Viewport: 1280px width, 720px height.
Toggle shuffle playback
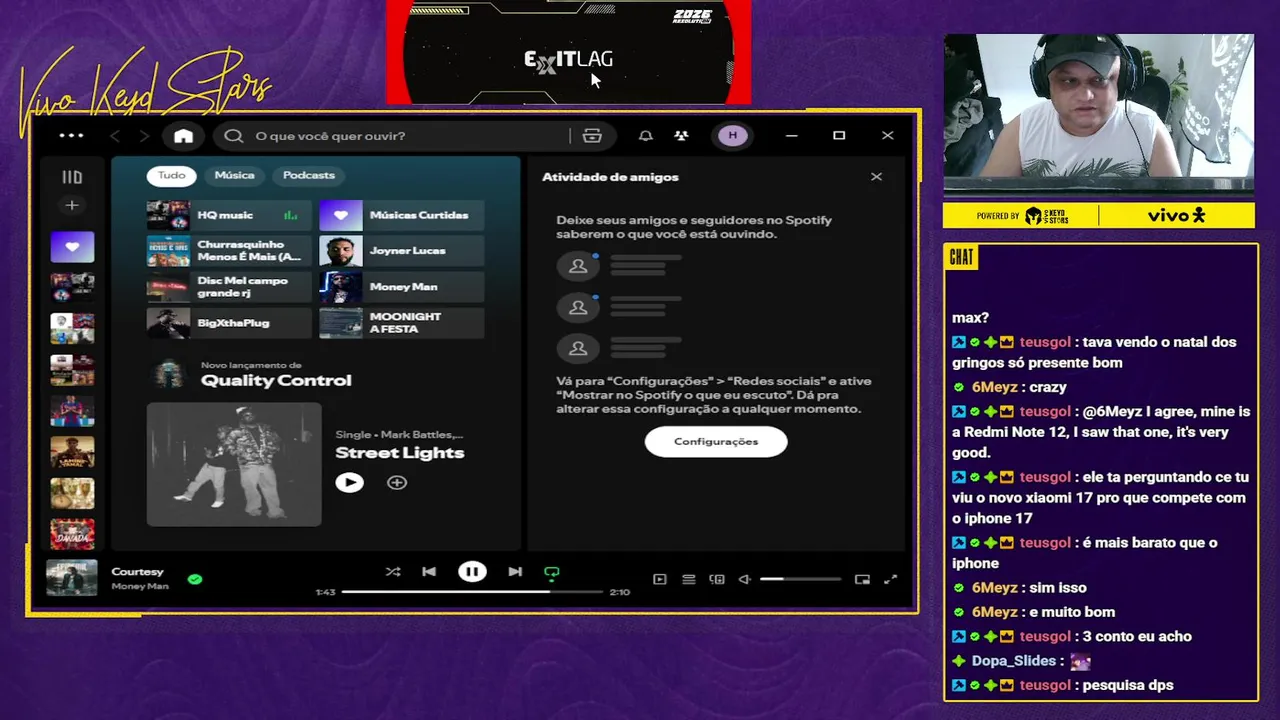(x=393, y=572)
